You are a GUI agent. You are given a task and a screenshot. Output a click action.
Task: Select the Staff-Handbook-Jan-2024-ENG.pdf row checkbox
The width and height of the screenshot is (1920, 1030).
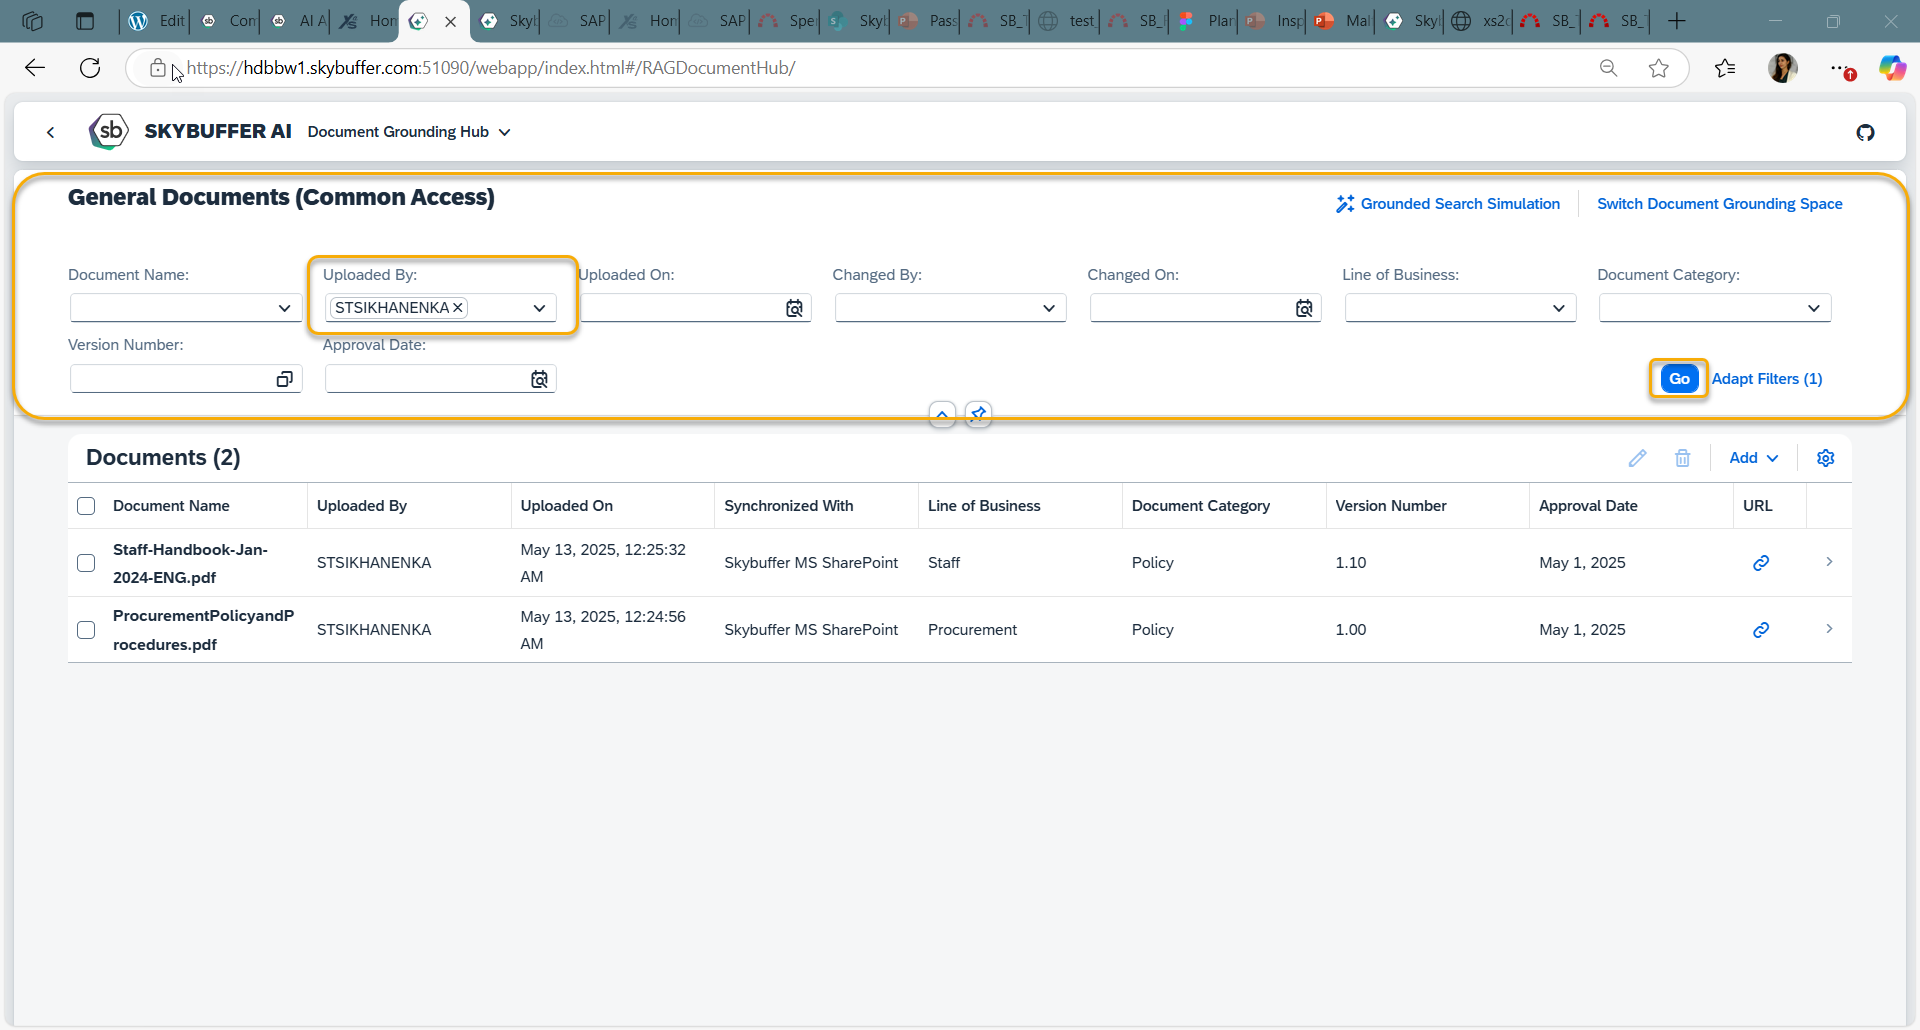86,563
